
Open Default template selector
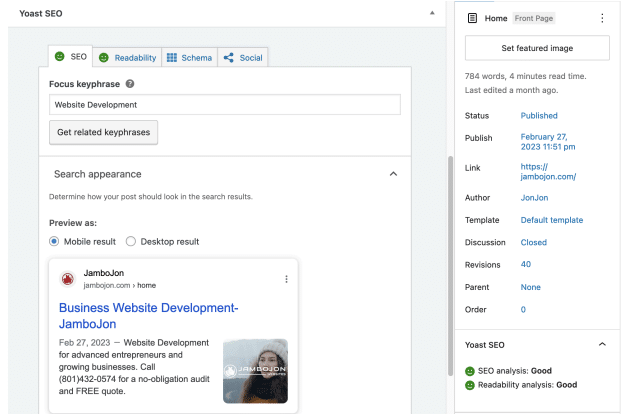552,220
